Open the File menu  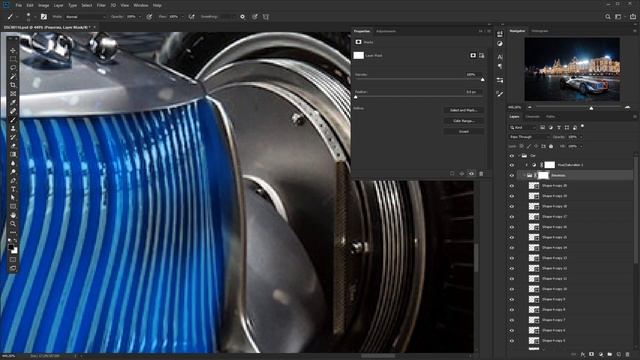coord(19,5)
